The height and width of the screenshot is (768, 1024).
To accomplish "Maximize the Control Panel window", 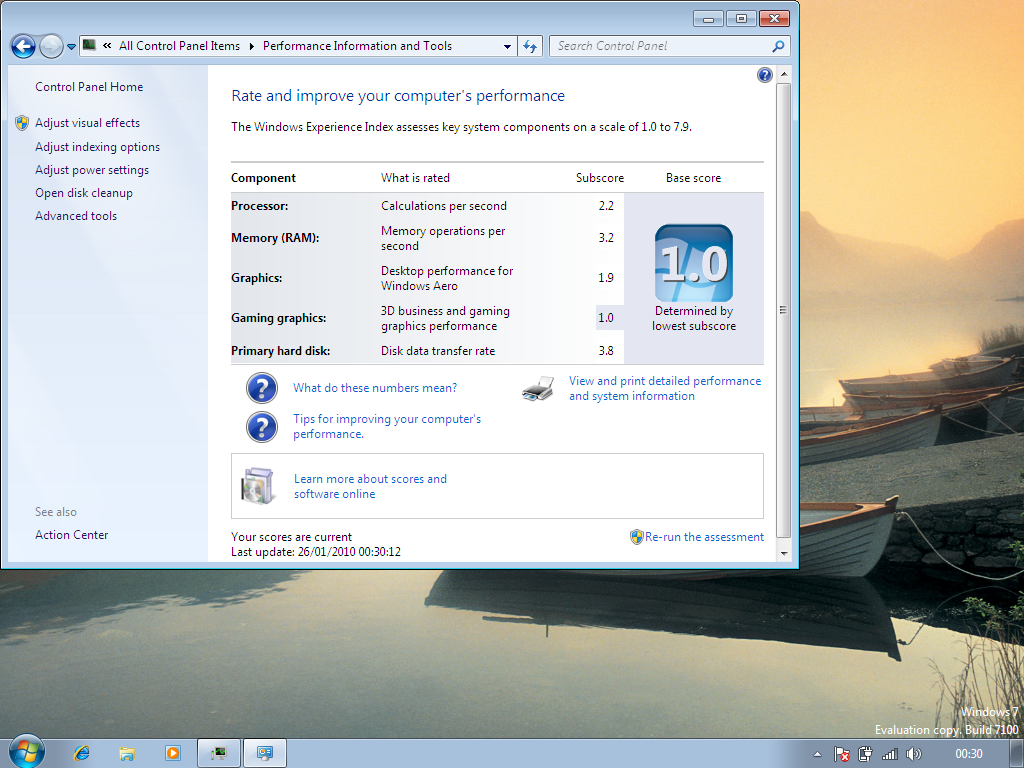I will pyautogui.click(x=741, y=19).
